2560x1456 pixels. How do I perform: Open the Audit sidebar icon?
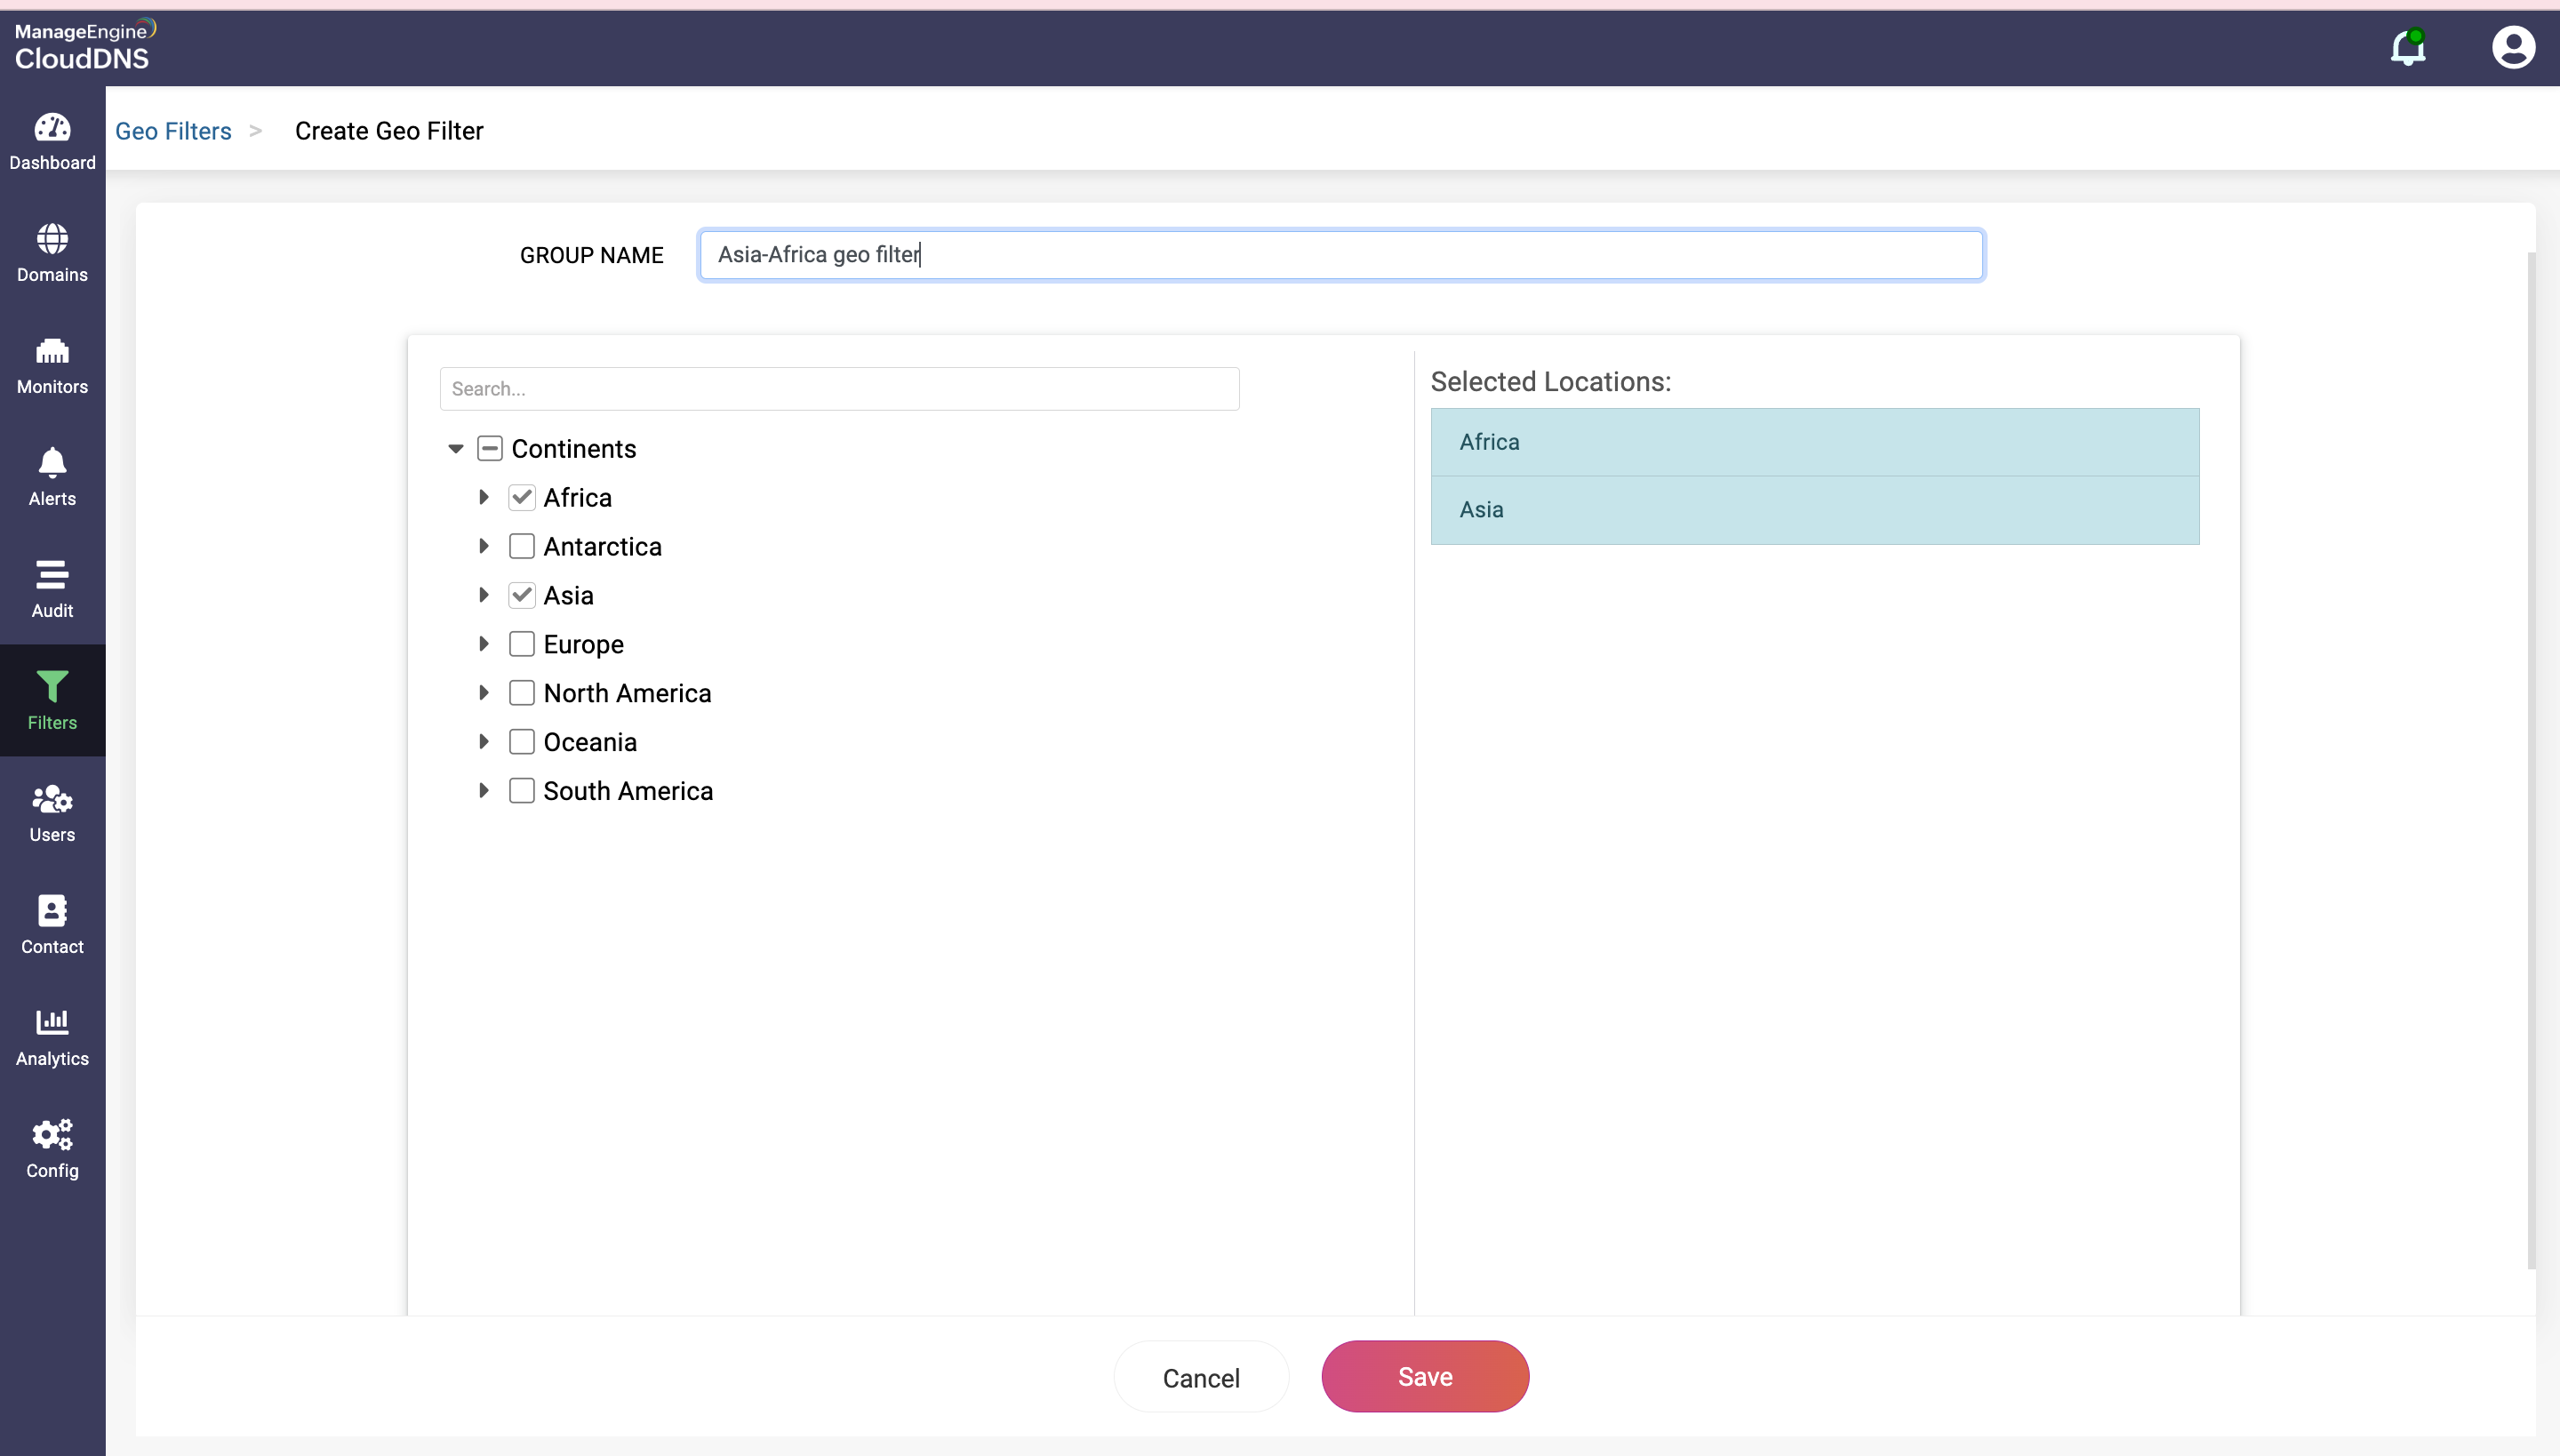(52, 576)
